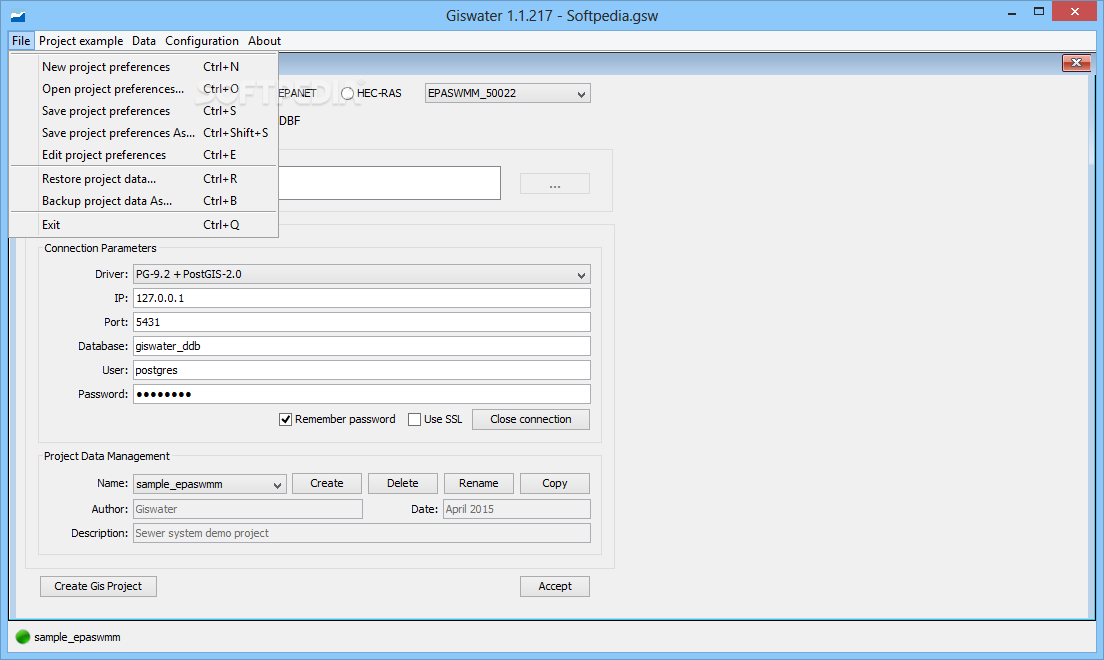Open the project Name sample_epaswmm dropdown
This screenshot has height=660, width=1104.
tap(210, 484)
